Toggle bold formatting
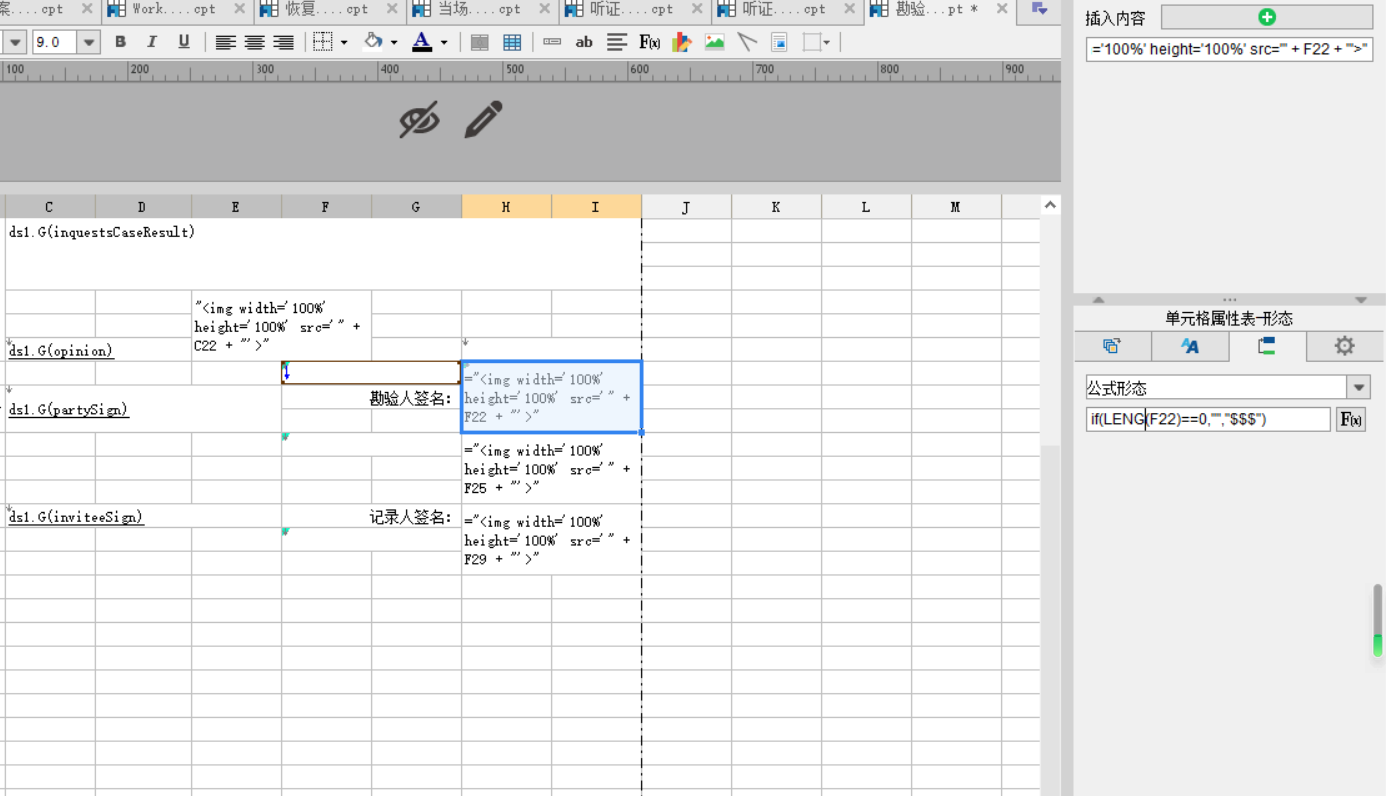 120,42
